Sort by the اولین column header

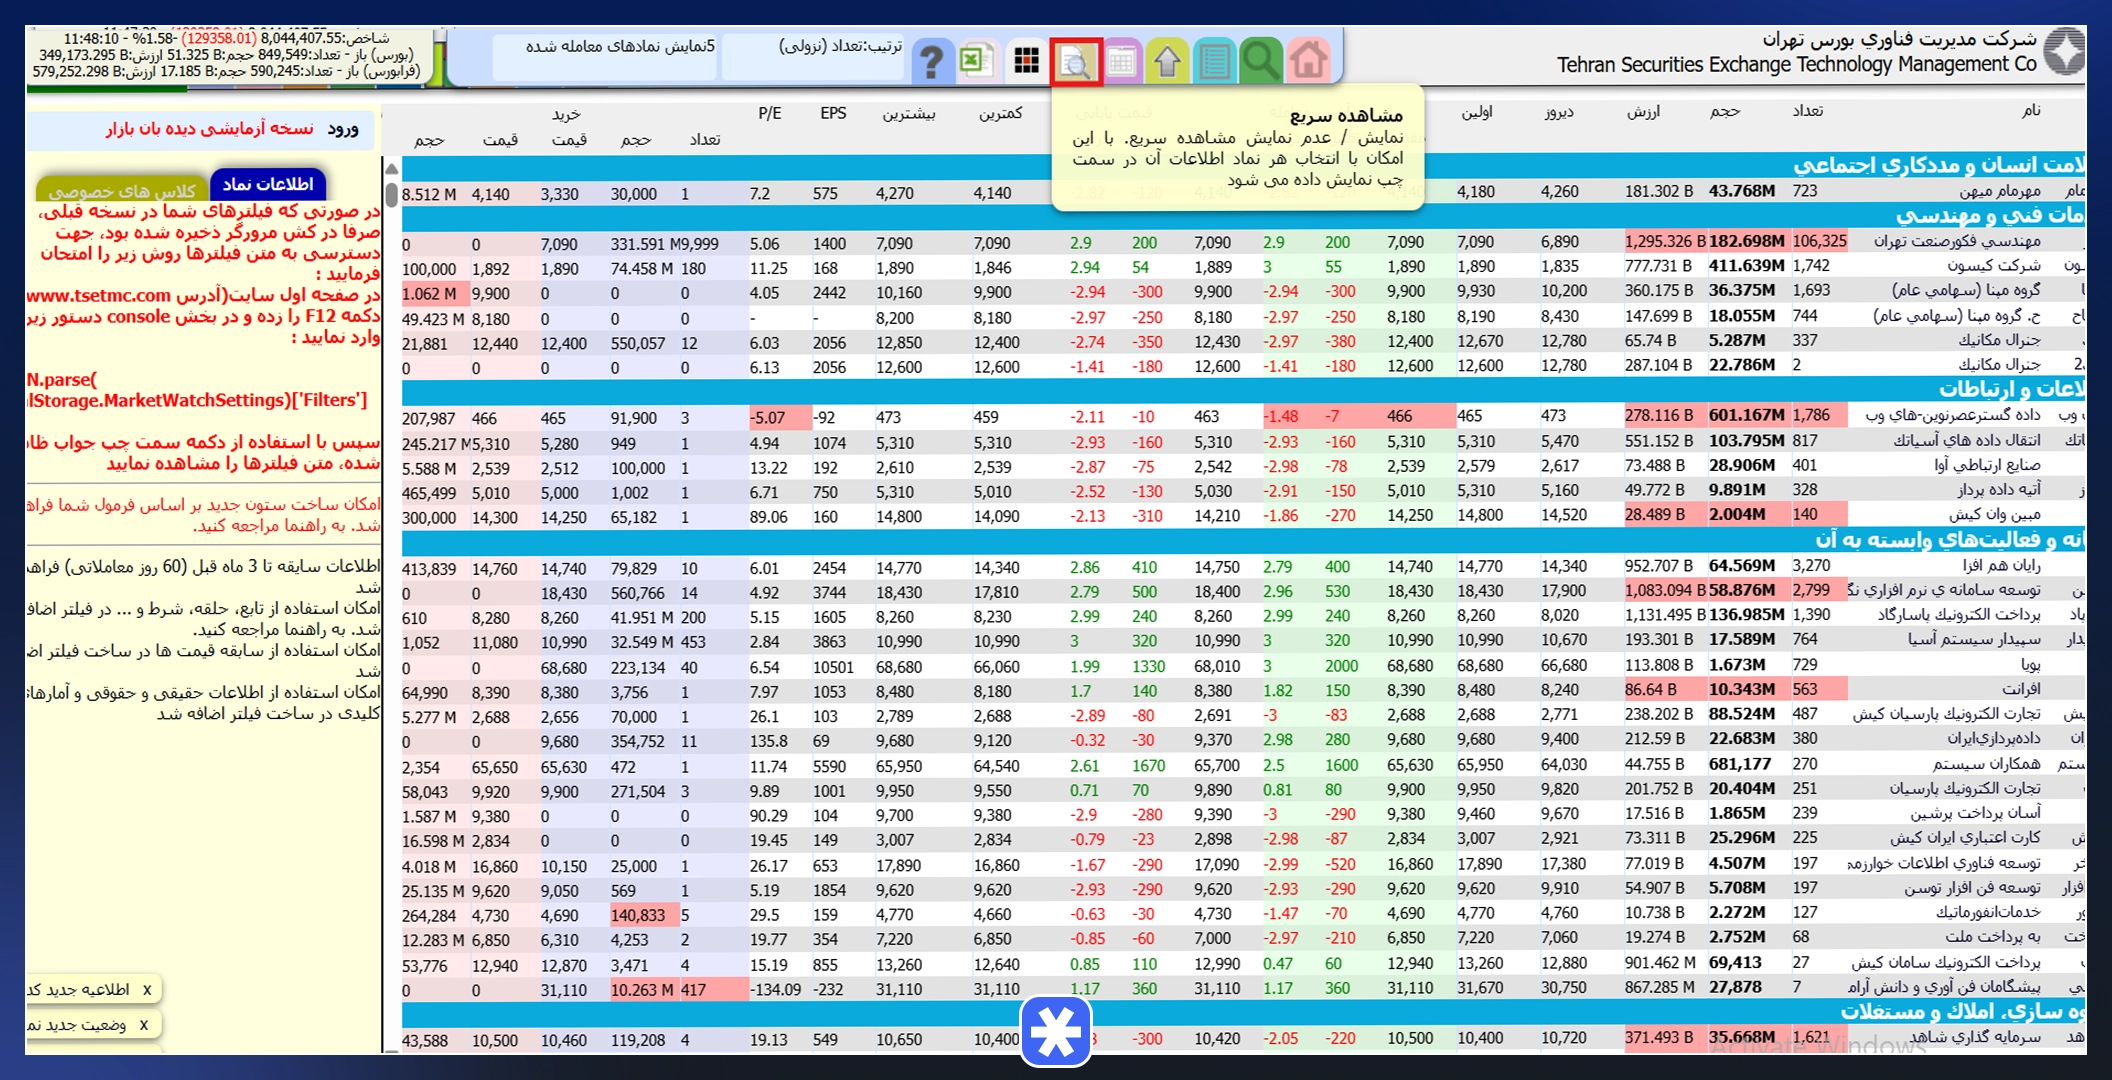click(x=1476, y=111)
